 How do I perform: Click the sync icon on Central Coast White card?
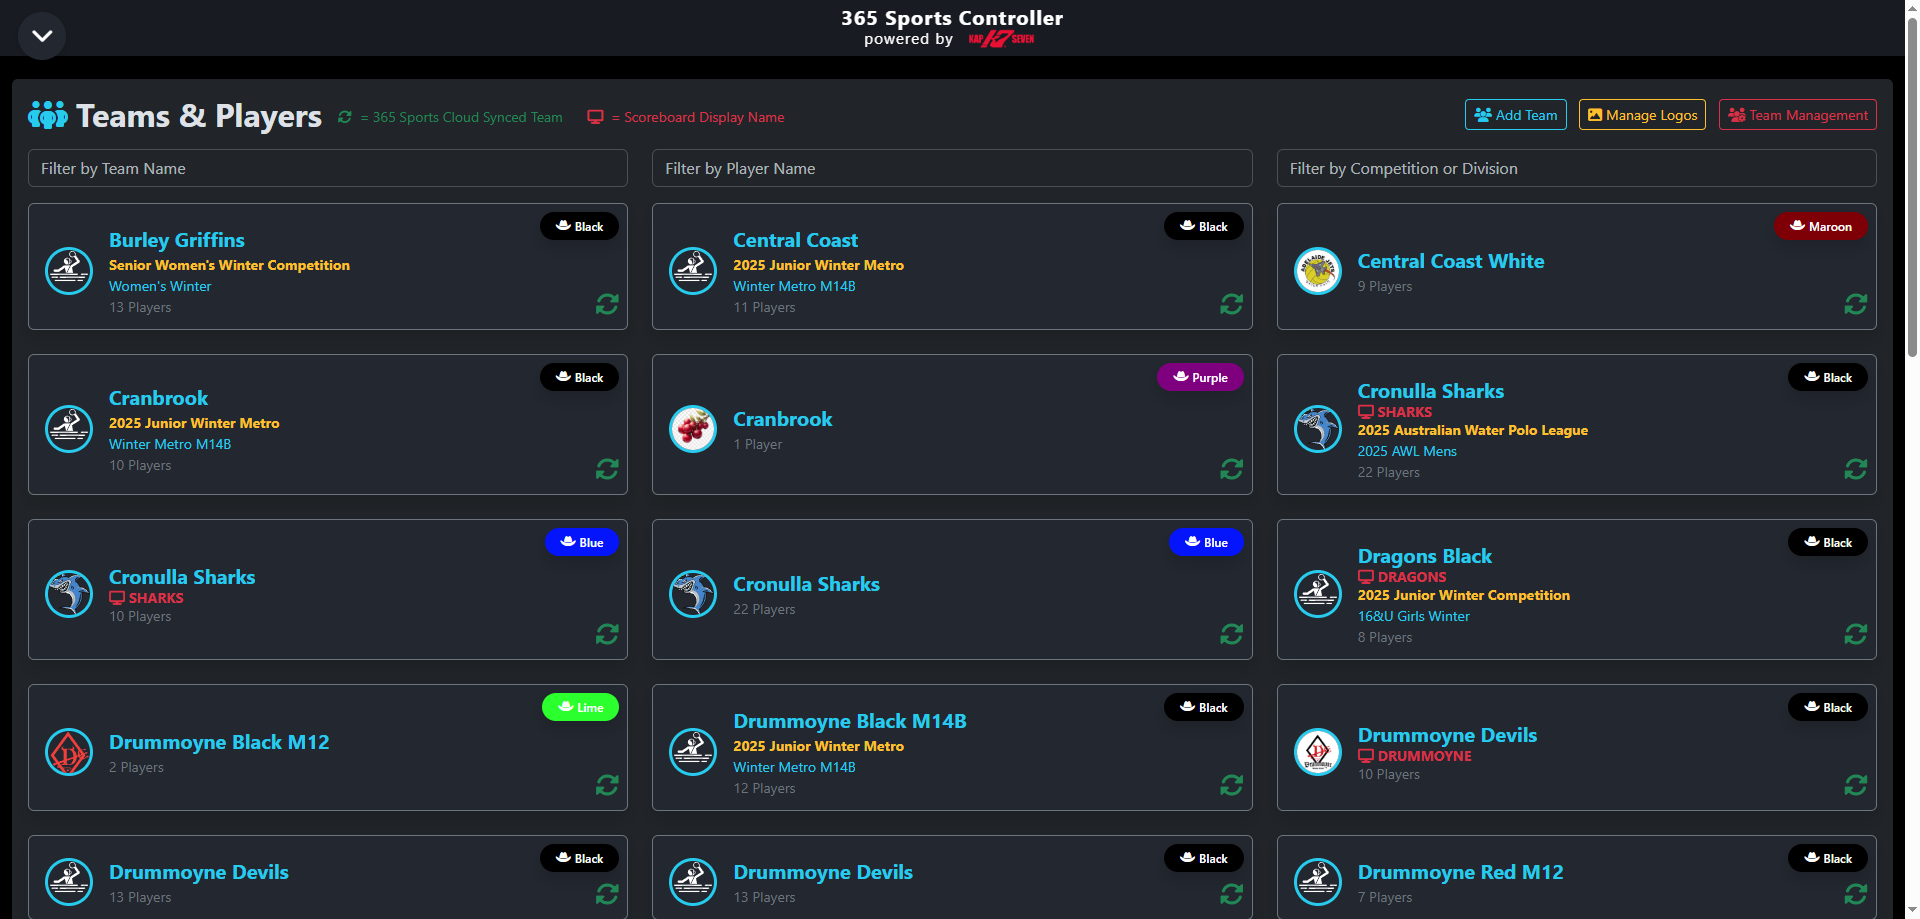tap(1856, 304)
